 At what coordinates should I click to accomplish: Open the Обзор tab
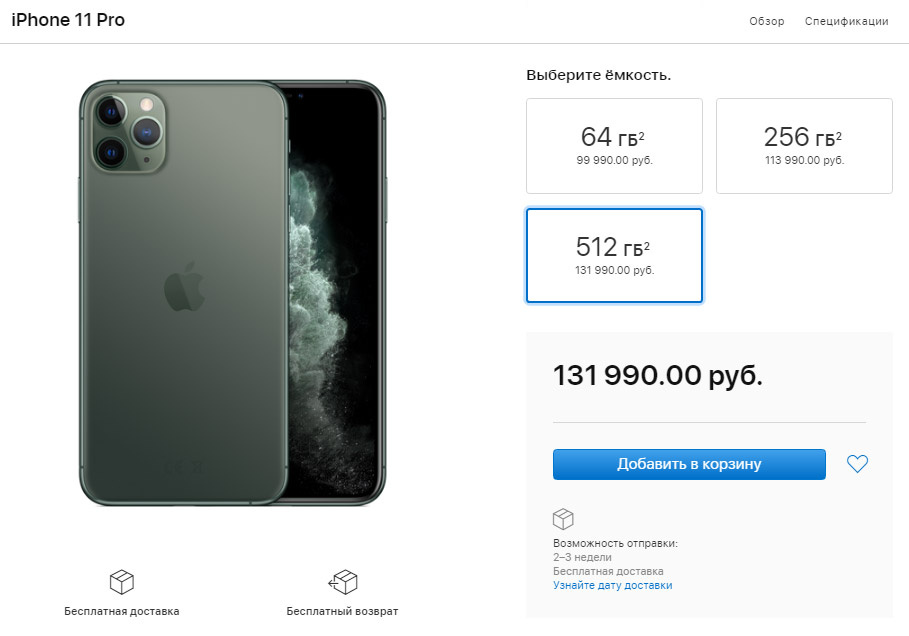pyautogui.click(x=766, y=21)
